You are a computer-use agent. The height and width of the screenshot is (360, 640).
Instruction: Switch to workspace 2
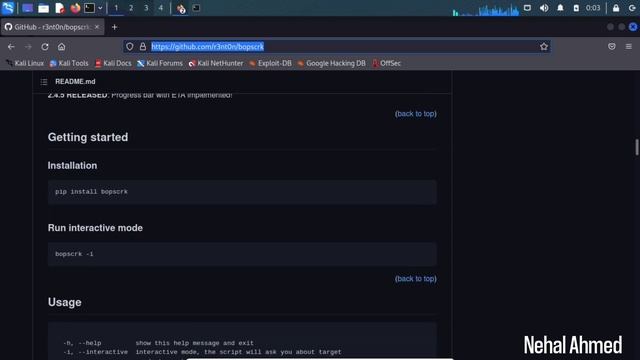(131, 8)
